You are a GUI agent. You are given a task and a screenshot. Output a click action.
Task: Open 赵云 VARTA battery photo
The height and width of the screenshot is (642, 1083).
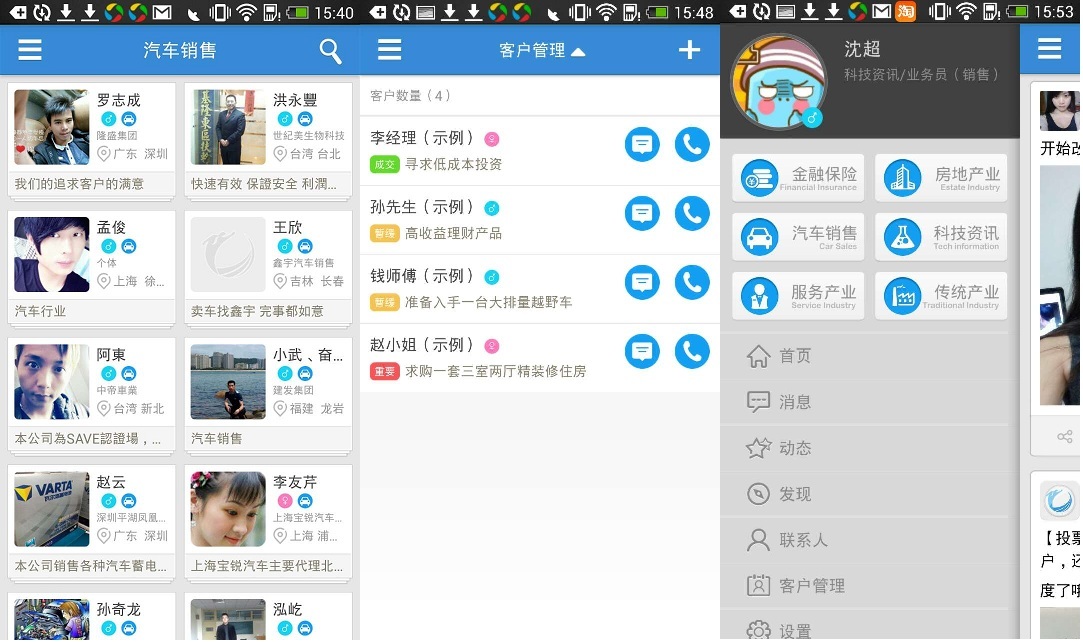(x=52, y=509)
